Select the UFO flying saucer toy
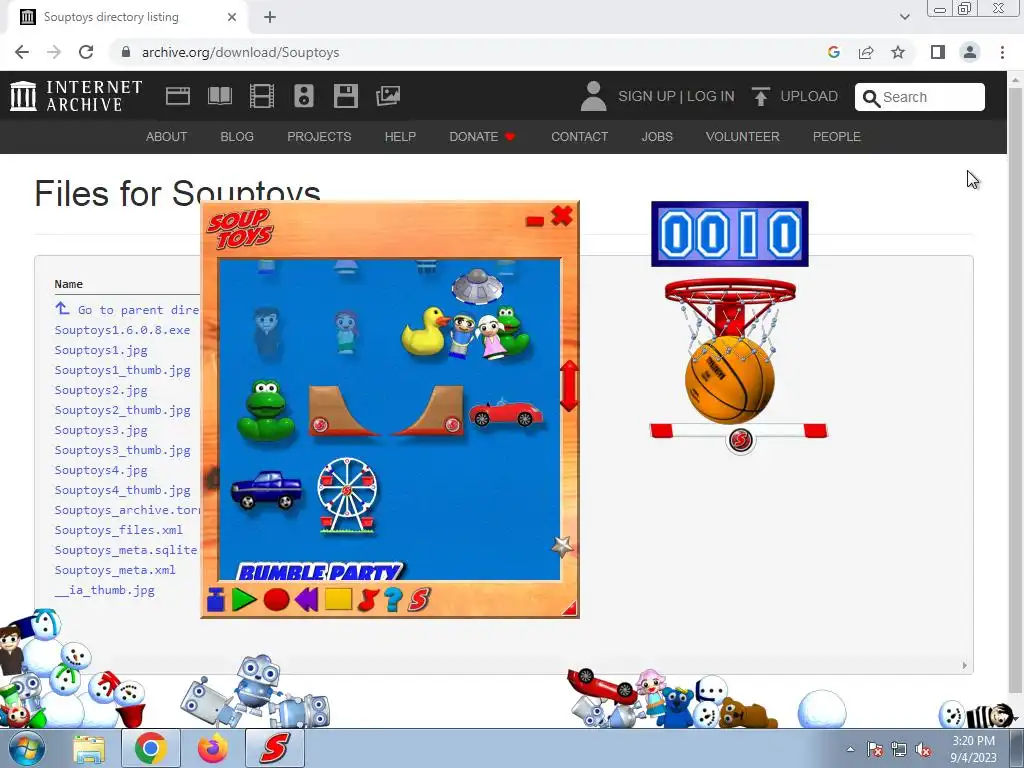The width and height of the screenshot is (1024, 768). 477,285
